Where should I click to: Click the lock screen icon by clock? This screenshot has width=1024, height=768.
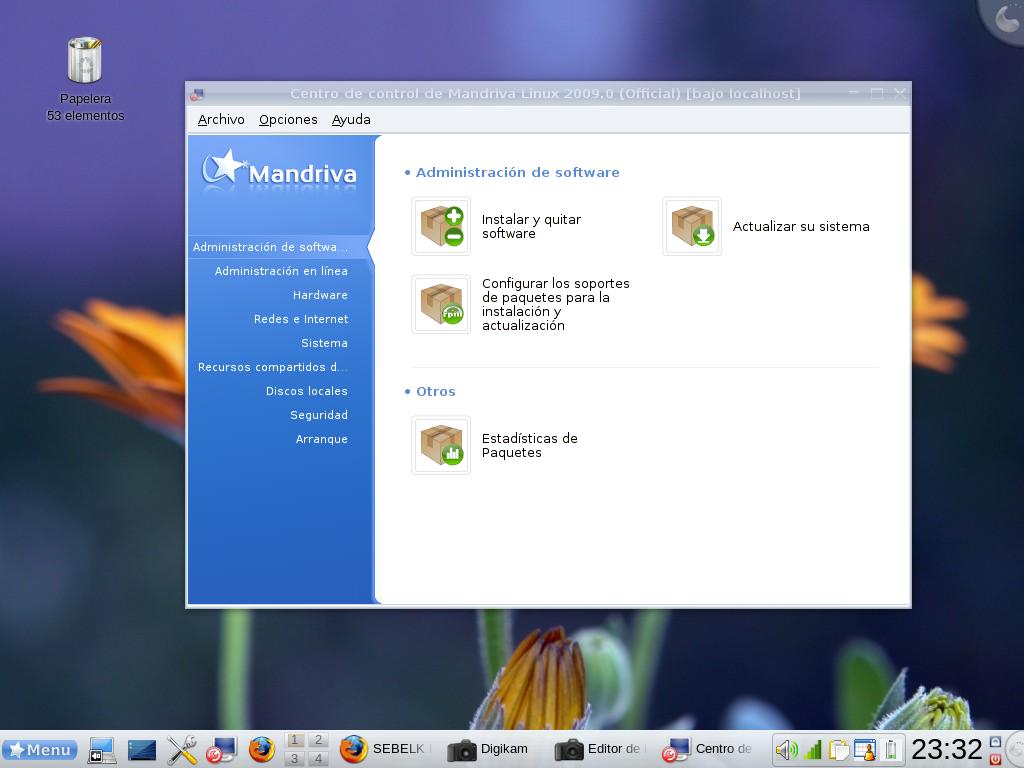(995, 742)
